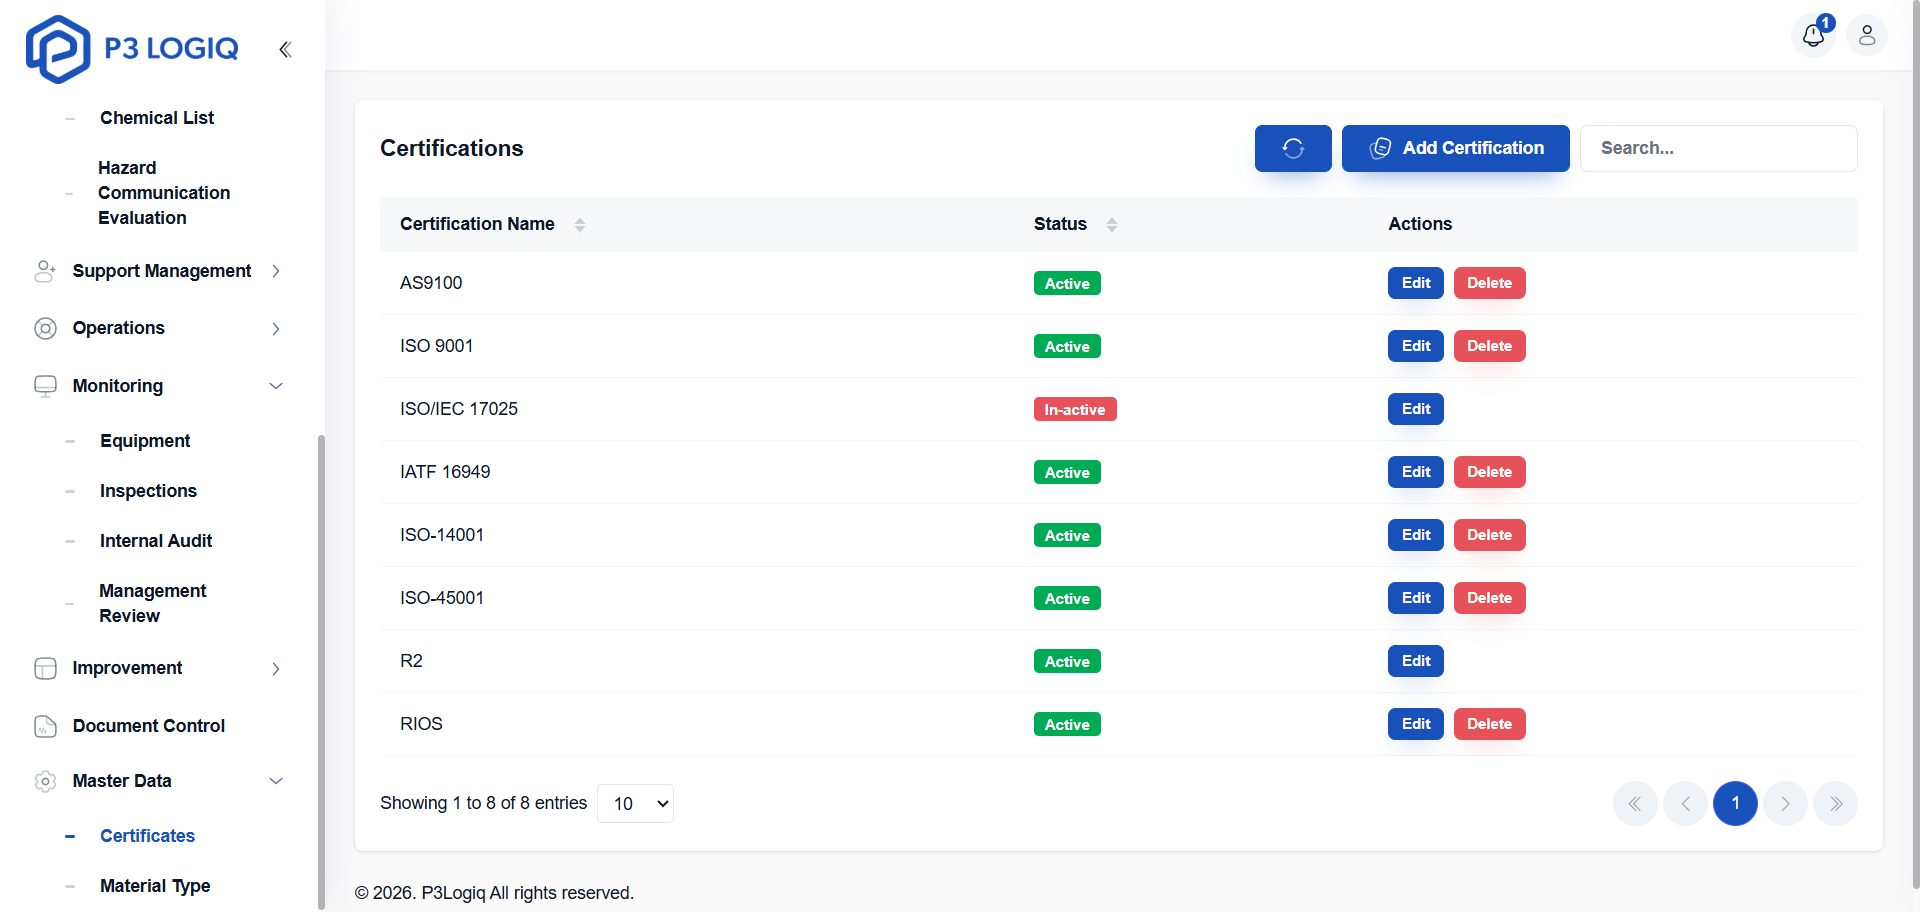Screen dimensions: 1920x912
Task: Click the Support Management person icon
Action: [x=45, y=270]
